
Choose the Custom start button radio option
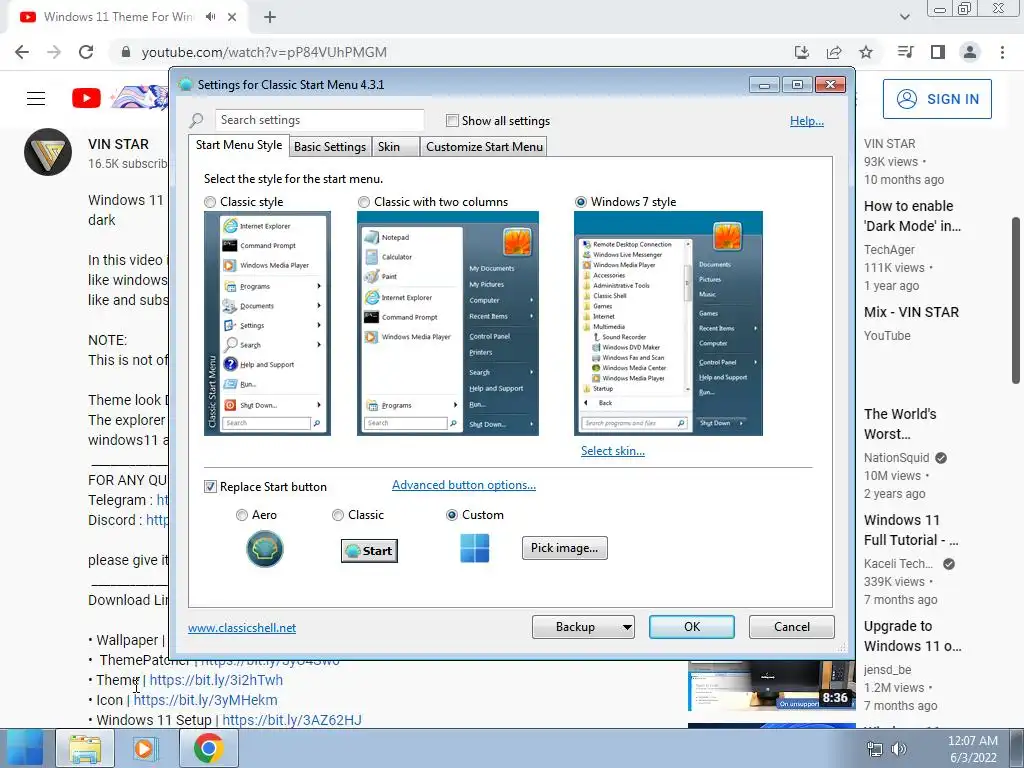(x=451, y=515)
